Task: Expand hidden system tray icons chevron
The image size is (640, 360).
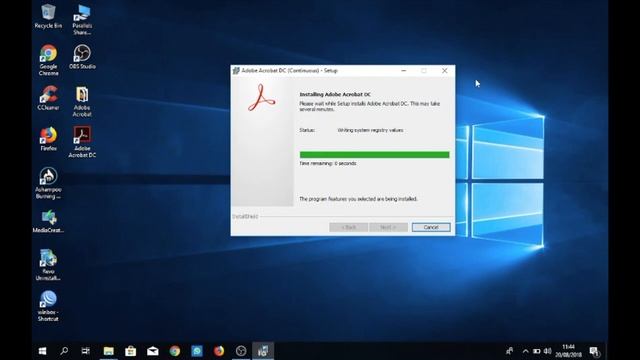Action: pos(525,351)
